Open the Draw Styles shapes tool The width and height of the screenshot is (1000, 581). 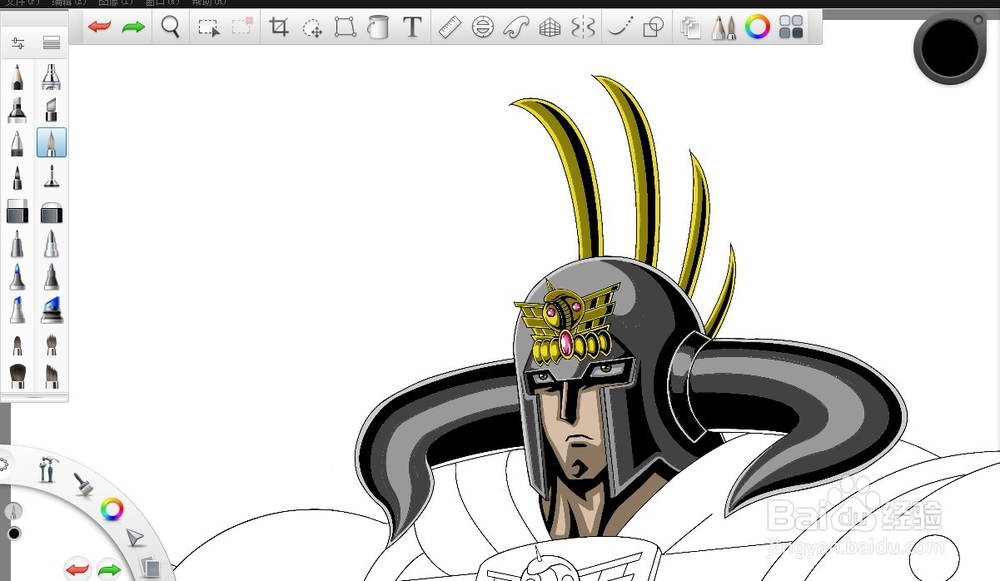(x=654, y=27)
